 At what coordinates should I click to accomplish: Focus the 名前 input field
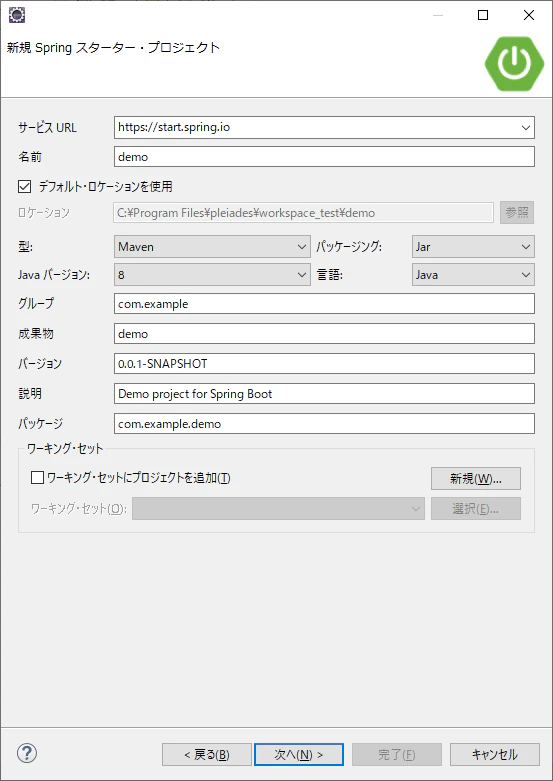coord(324,156)
